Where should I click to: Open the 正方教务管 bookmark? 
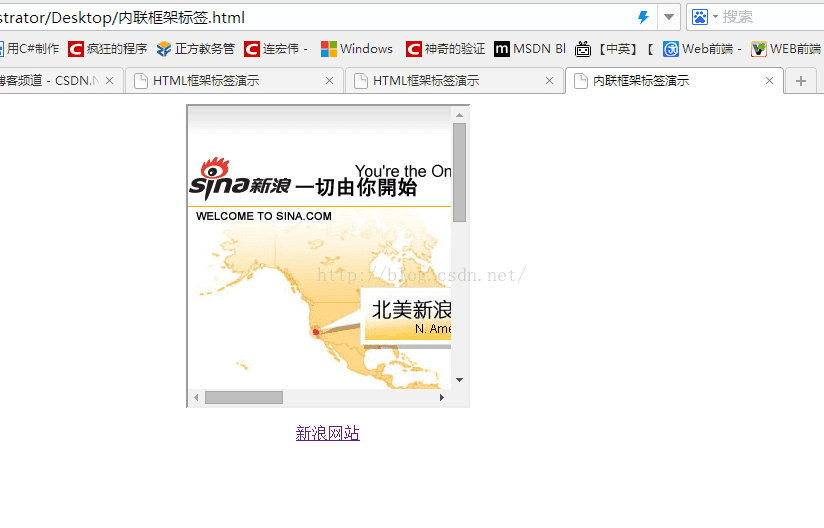point(195,49)
